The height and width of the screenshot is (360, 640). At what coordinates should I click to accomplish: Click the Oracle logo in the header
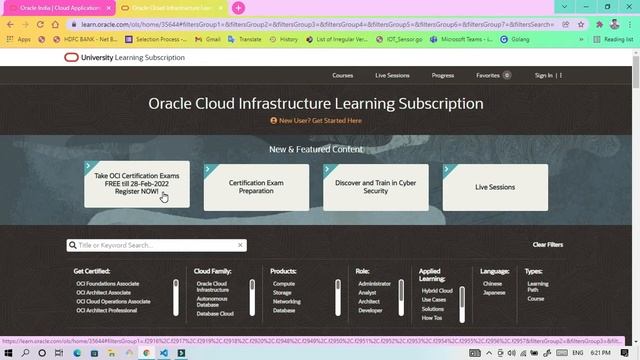click(71, 58)
